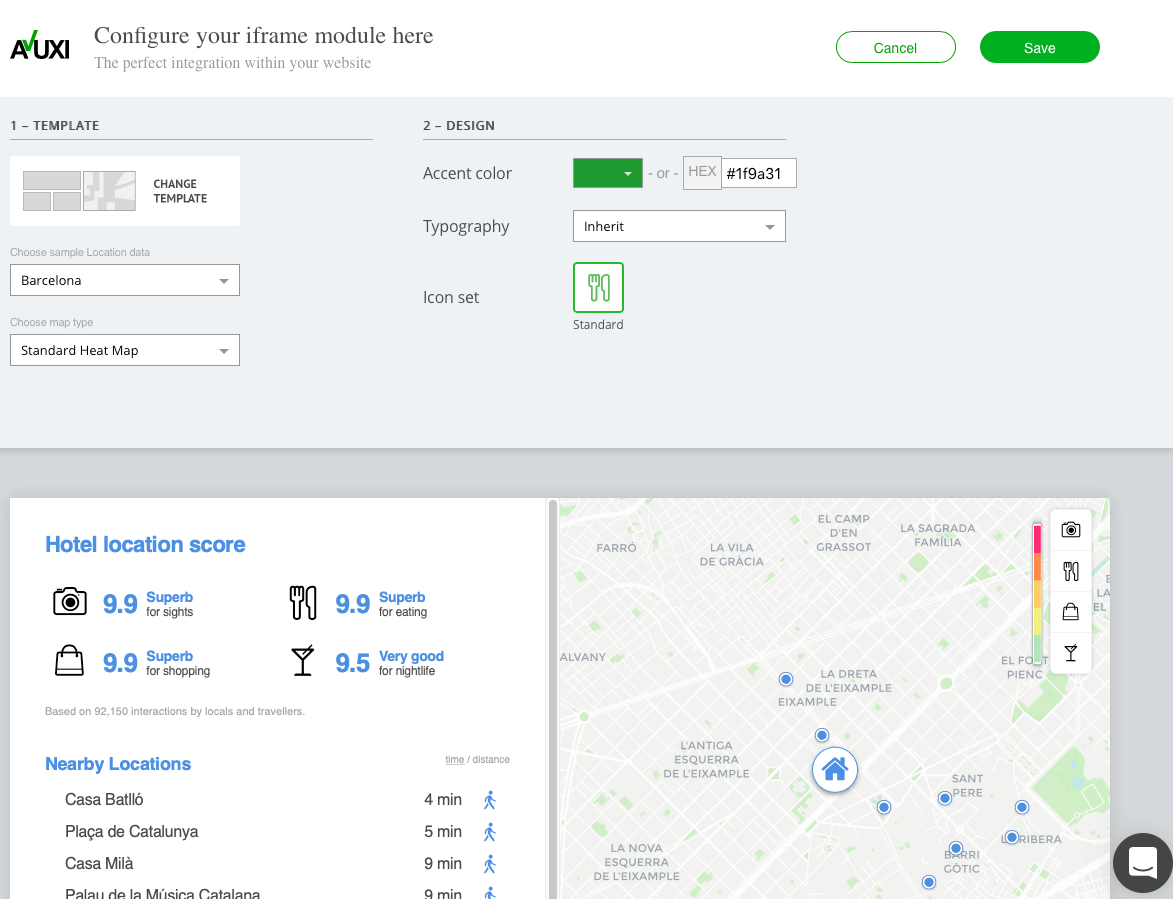Image resolution: width=1173 pixels, height=899 pixels.
Task: Select Casa Milà in the list
Action: (99, 864)
